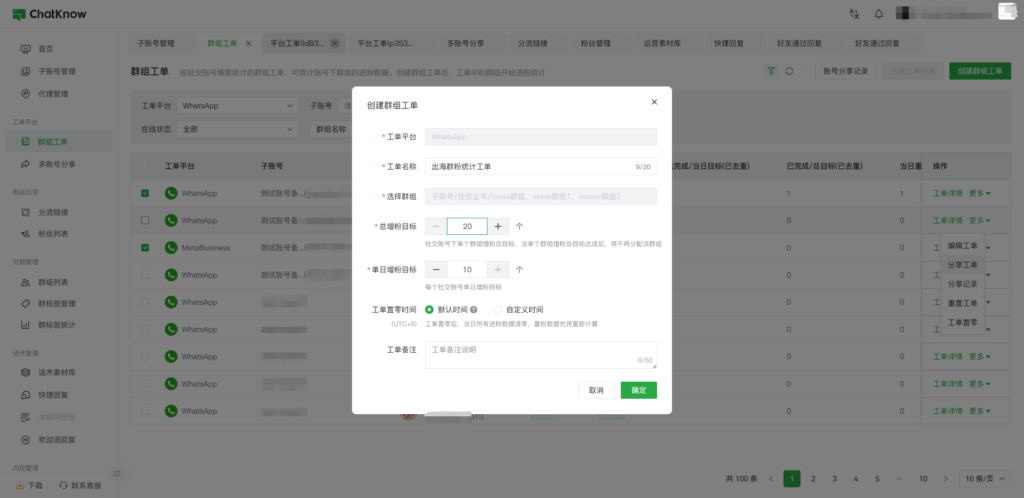Open 工单平台 WhatsApp filter dropdown
Screen dimensions: 1024x498
coord(238,106)
